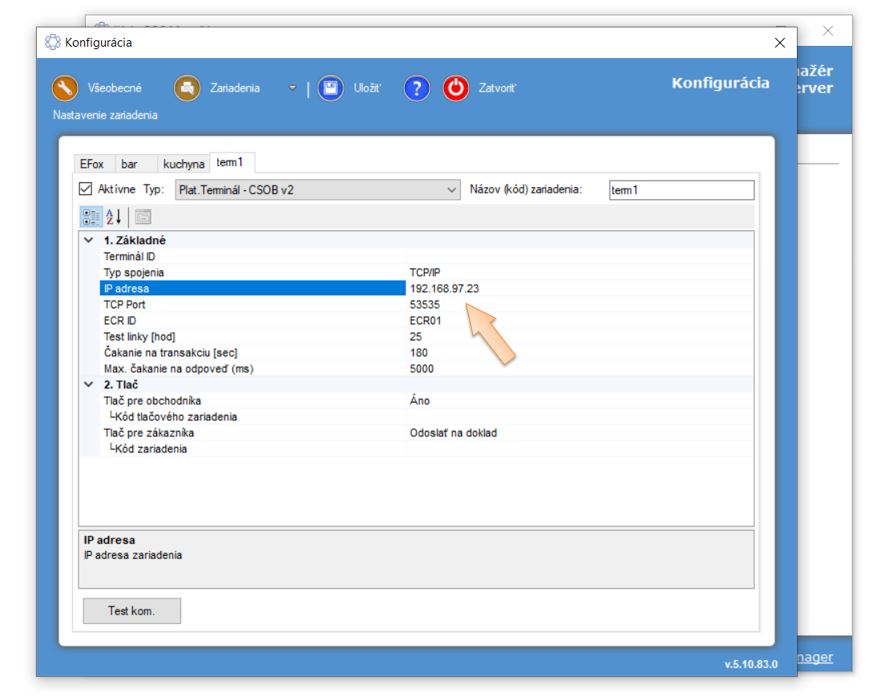Open help with the question mark icon

417,89
